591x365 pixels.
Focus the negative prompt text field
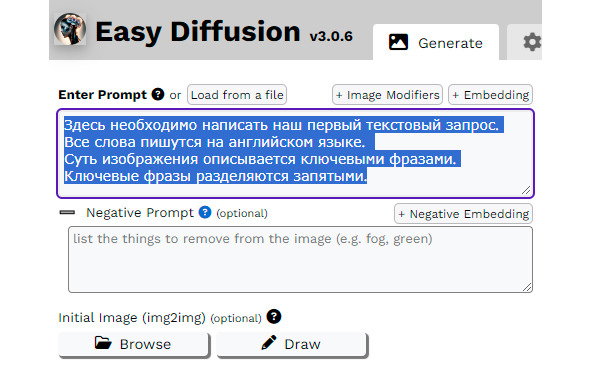[x=300, y=259]
